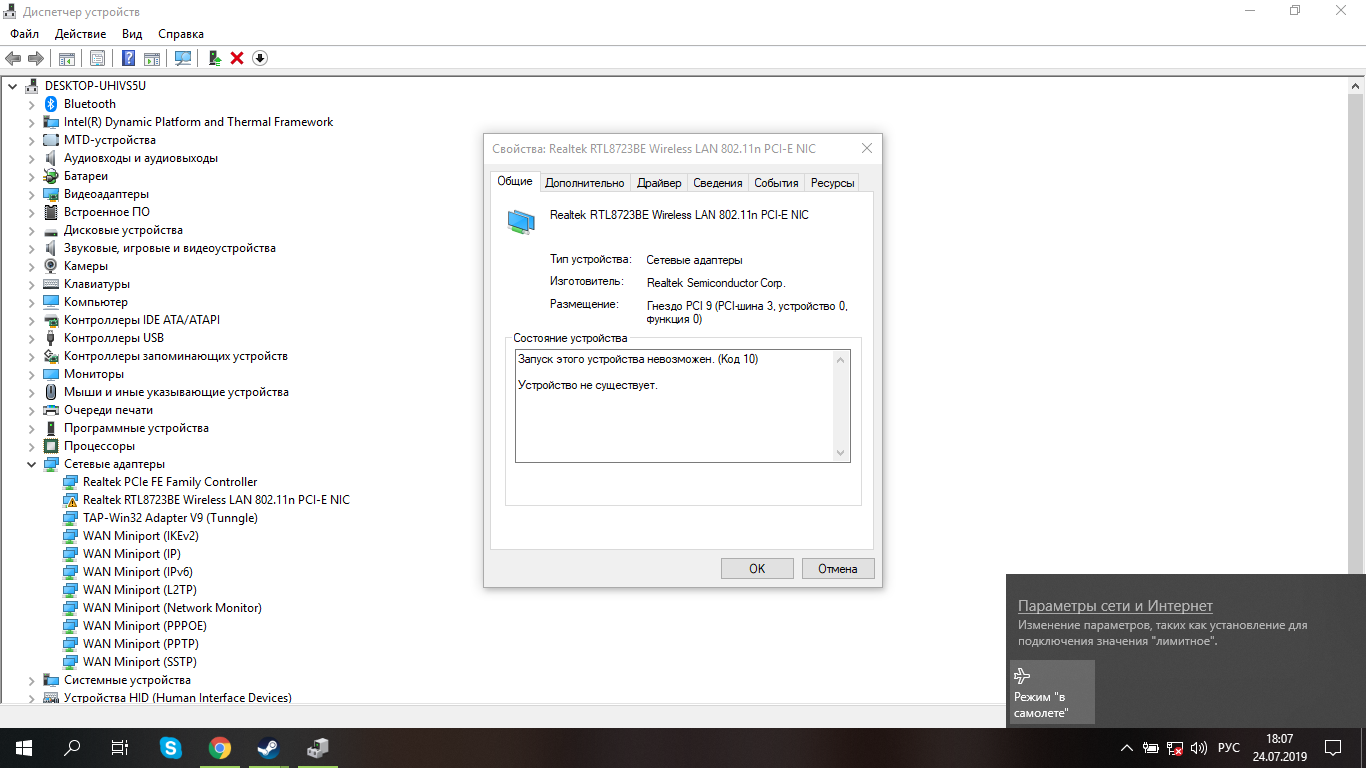
Task: Click the РУС language indicator
Action: (1229, 748)
